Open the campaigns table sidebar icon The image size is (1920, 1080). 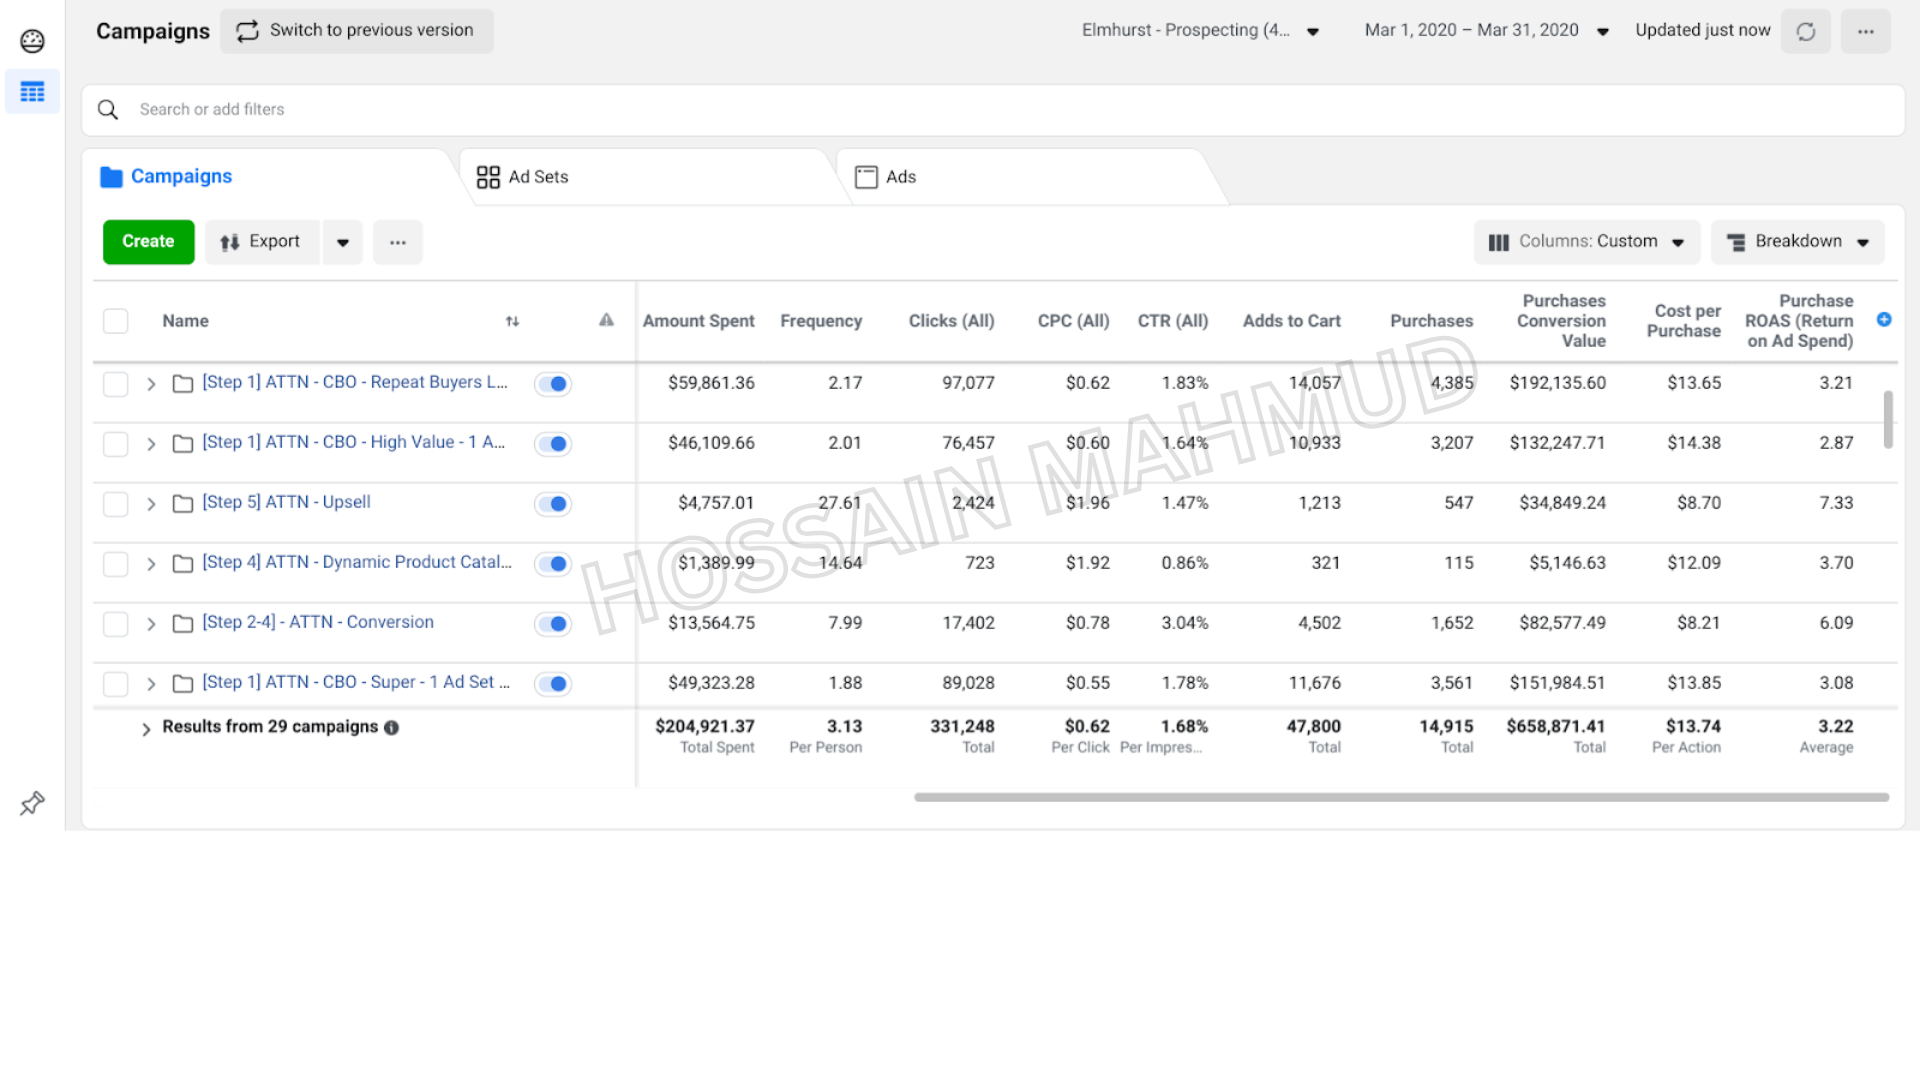pos(32,92)
